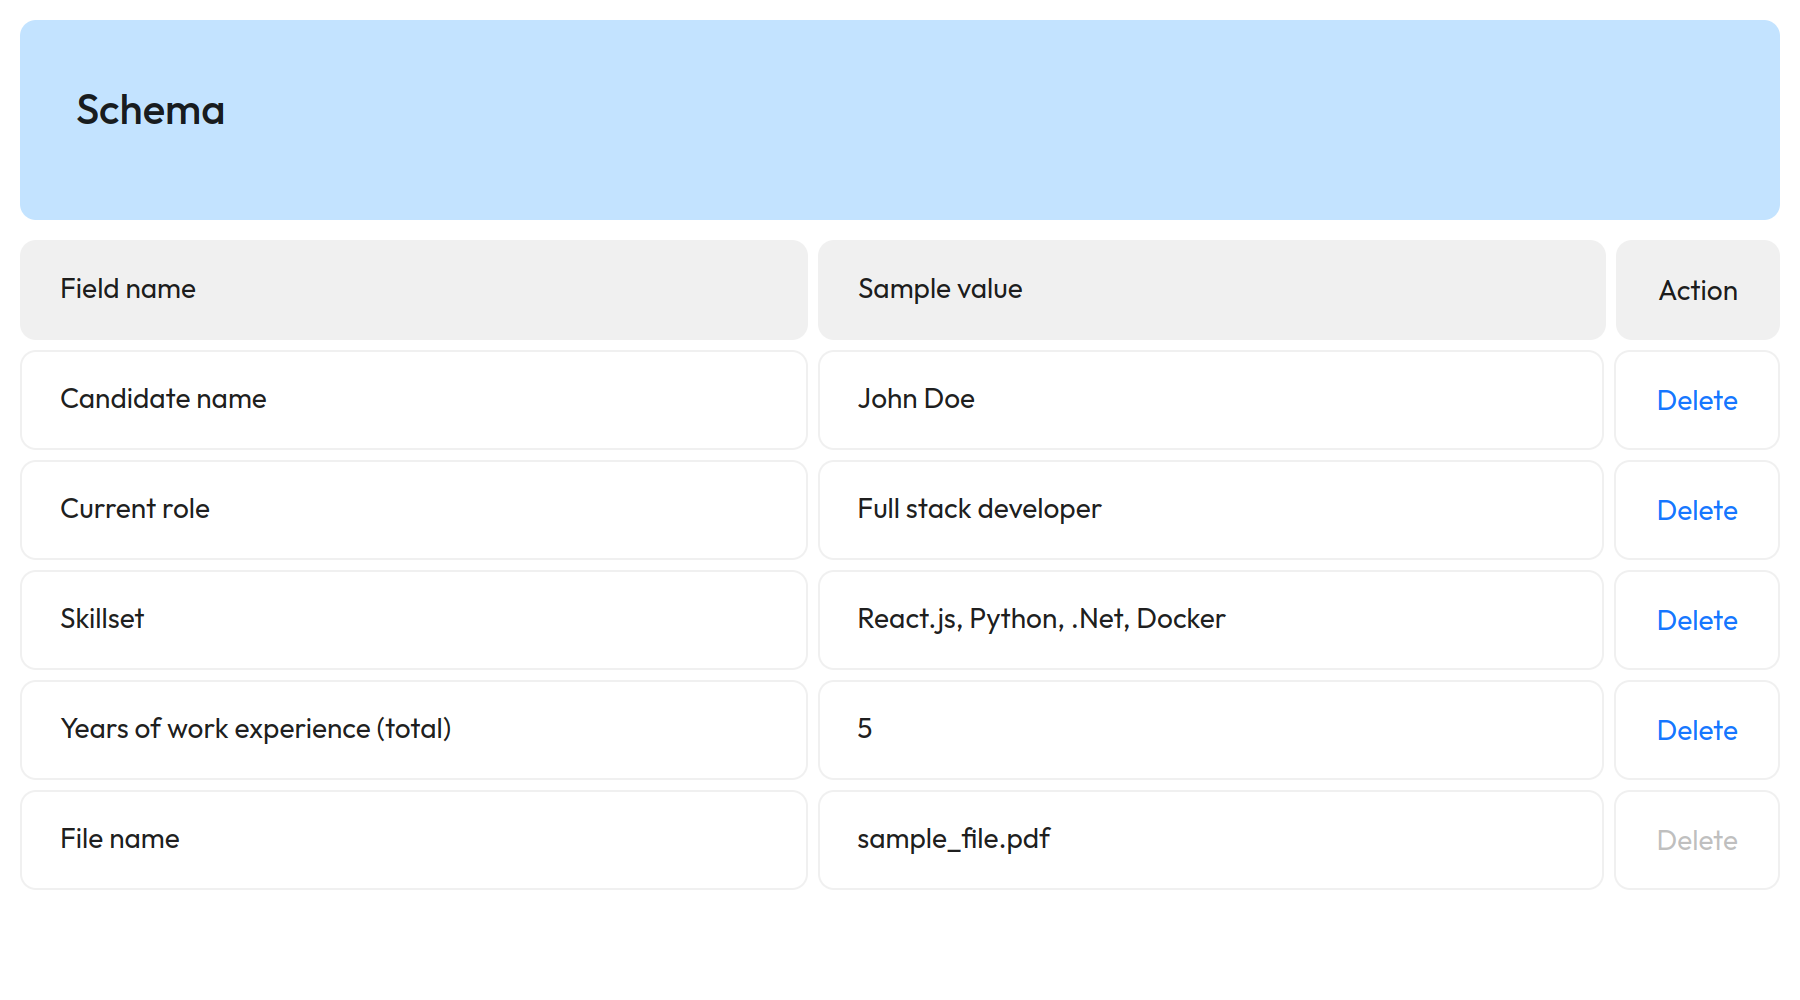1800x1000 pixels.
Task: Click the React.js, Python, .Net, Docker value
Action: (x=1041, y=619)
